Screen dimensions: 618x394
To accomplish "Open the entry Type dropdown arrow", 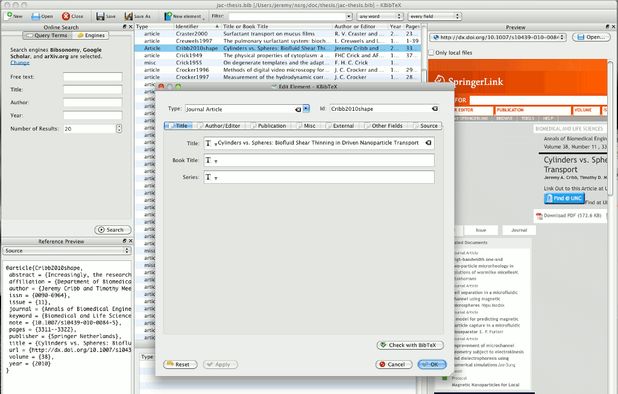I will (x=306, y=108).
